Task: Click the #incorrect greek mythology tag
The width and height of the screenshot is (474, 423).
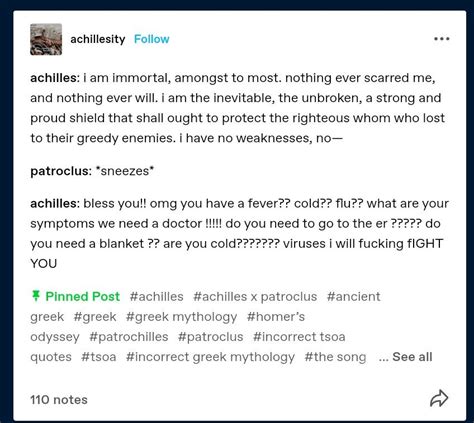Action: coord(210,357)
